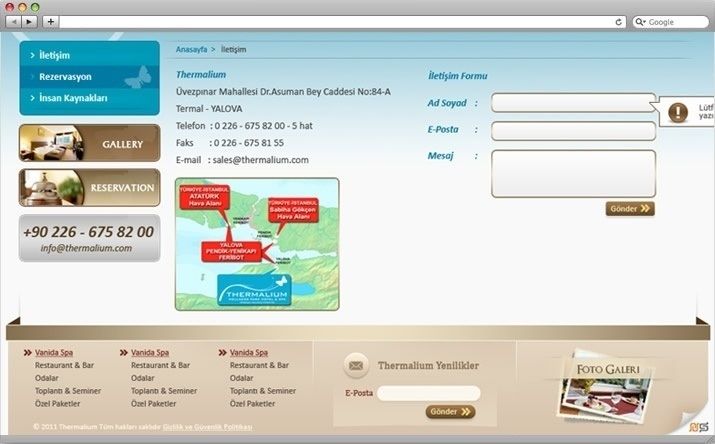Click Odalar in the first footer column
The width and height of the screenshot is (715, 444).
click(x=47, y=378)
